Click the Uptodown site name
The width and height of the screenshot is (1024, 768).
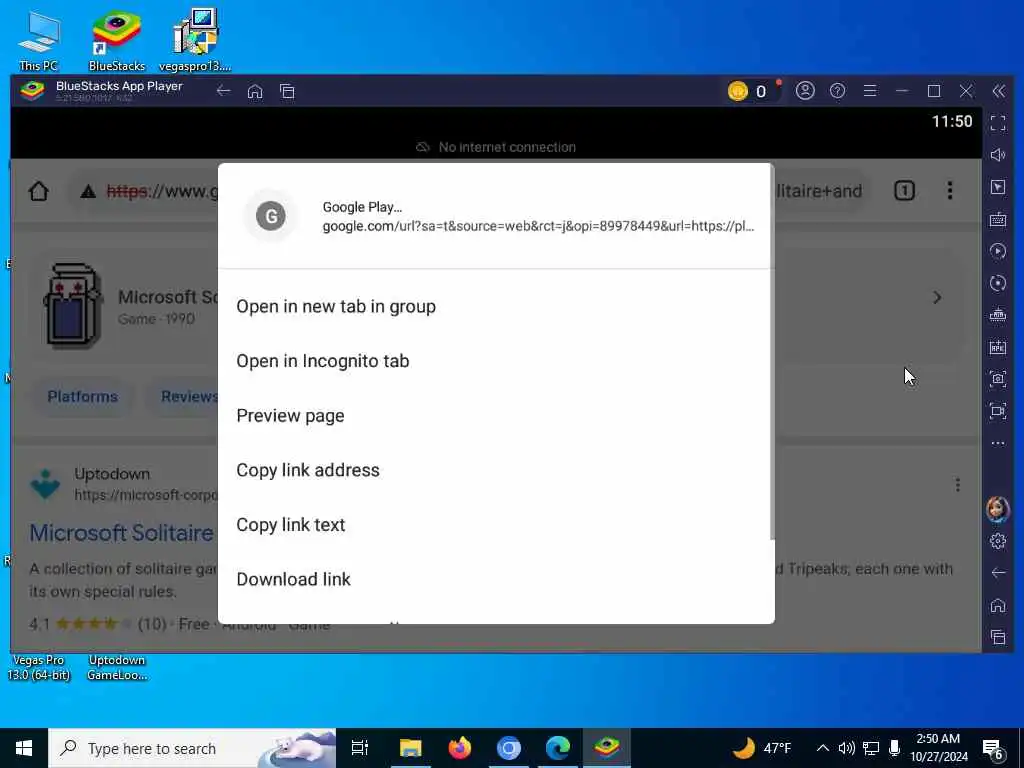(x=112, y=473)
